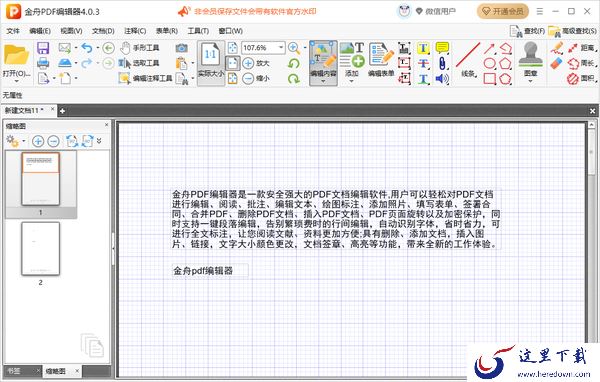Expand the add (添加) dropdown arrow
The width and height of the screenshot is (600, 382).
[x=351, y=81]
